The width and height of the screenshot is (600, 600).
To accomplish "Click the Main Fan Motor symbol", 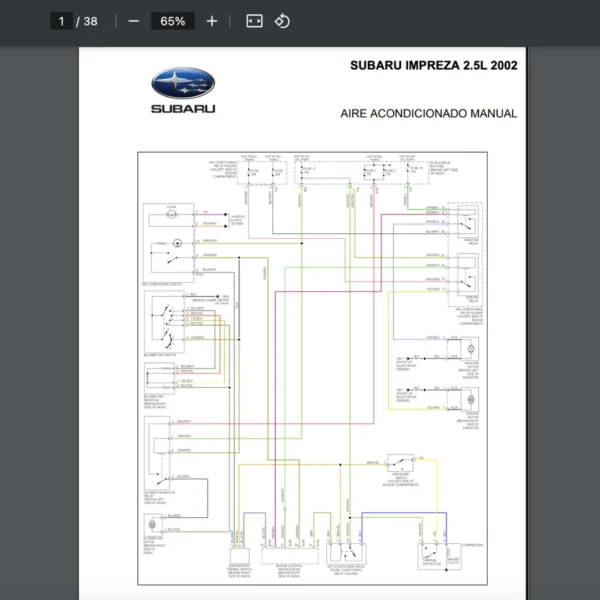I will point(467,351).
